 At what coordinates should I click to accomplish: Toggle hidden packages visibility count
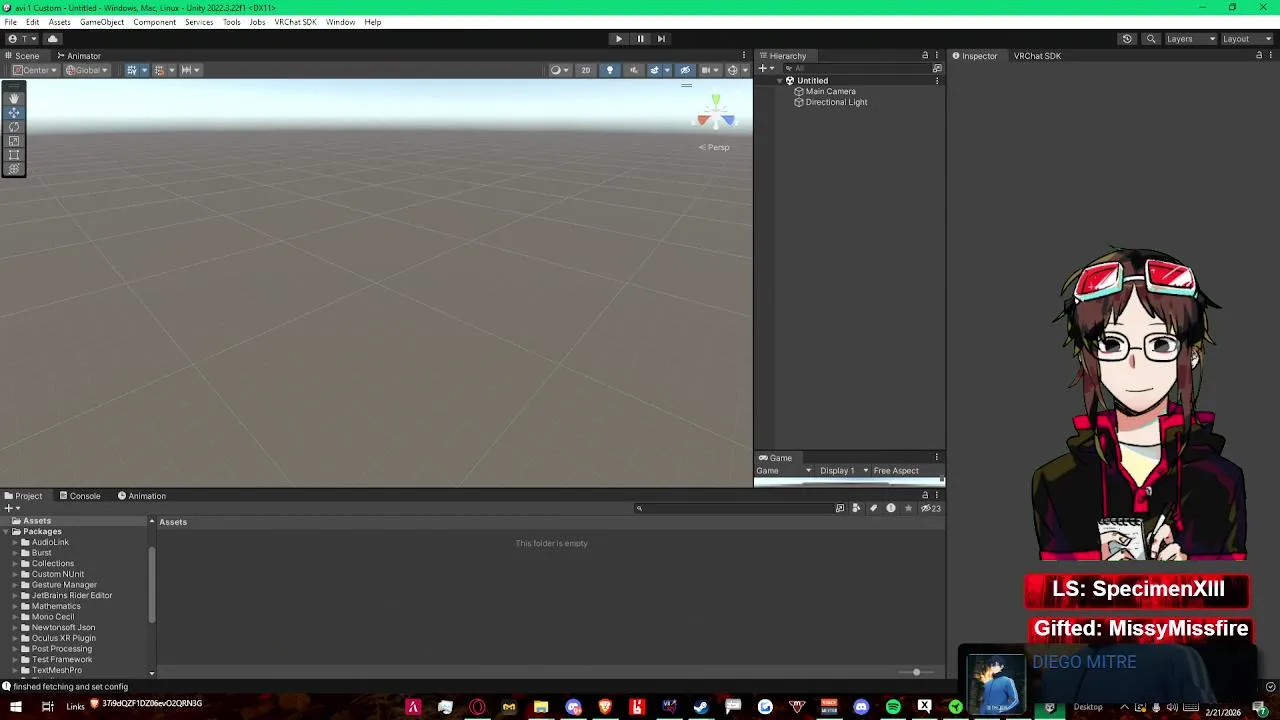(x=930, y=508)
